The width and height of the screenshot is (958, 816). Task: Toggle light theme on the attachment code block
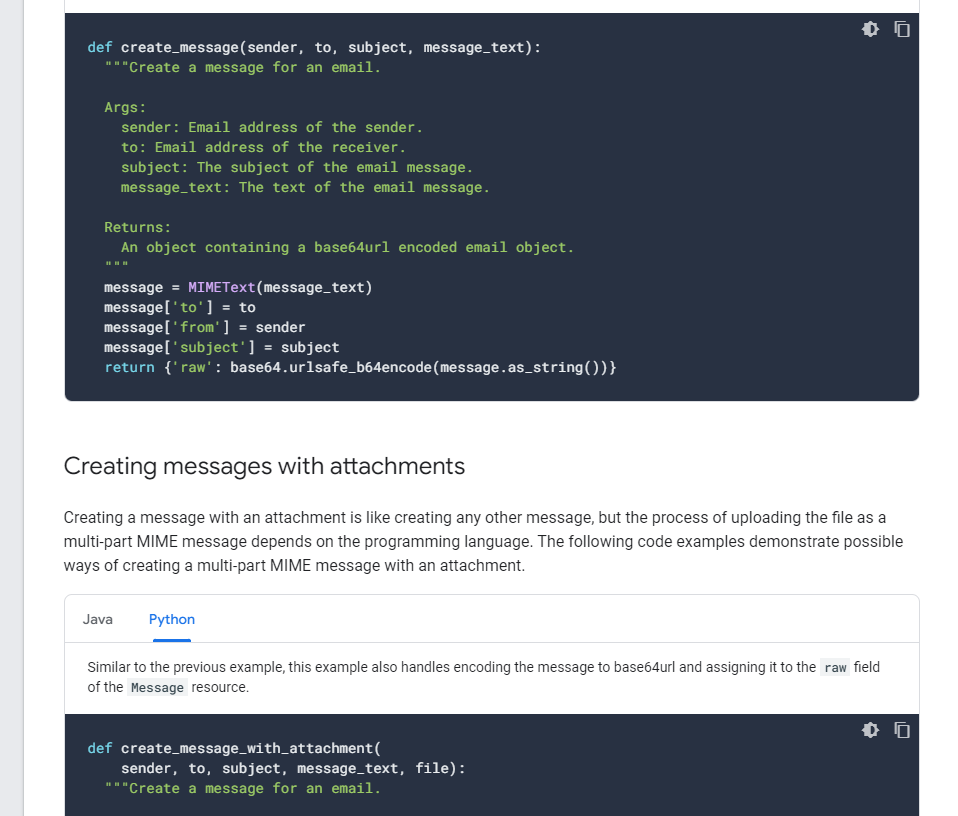(x=870, y=730)
